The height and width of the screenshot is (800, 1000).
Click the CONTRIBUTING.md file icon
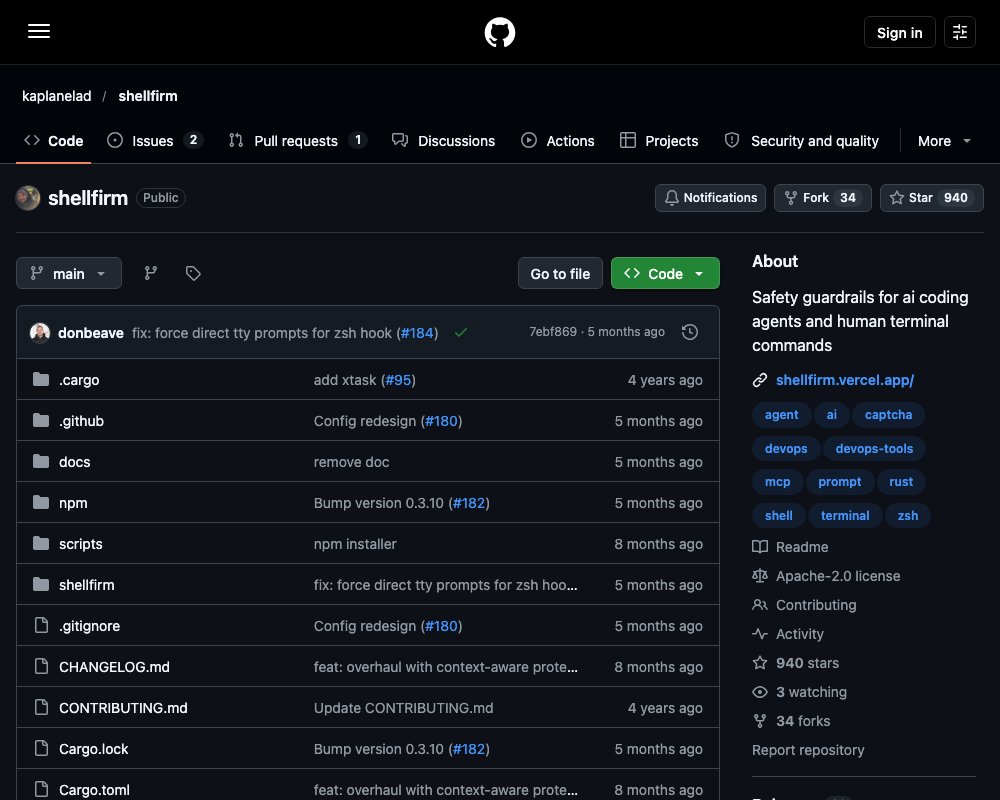pyautogui.click(x=41, y=707)
